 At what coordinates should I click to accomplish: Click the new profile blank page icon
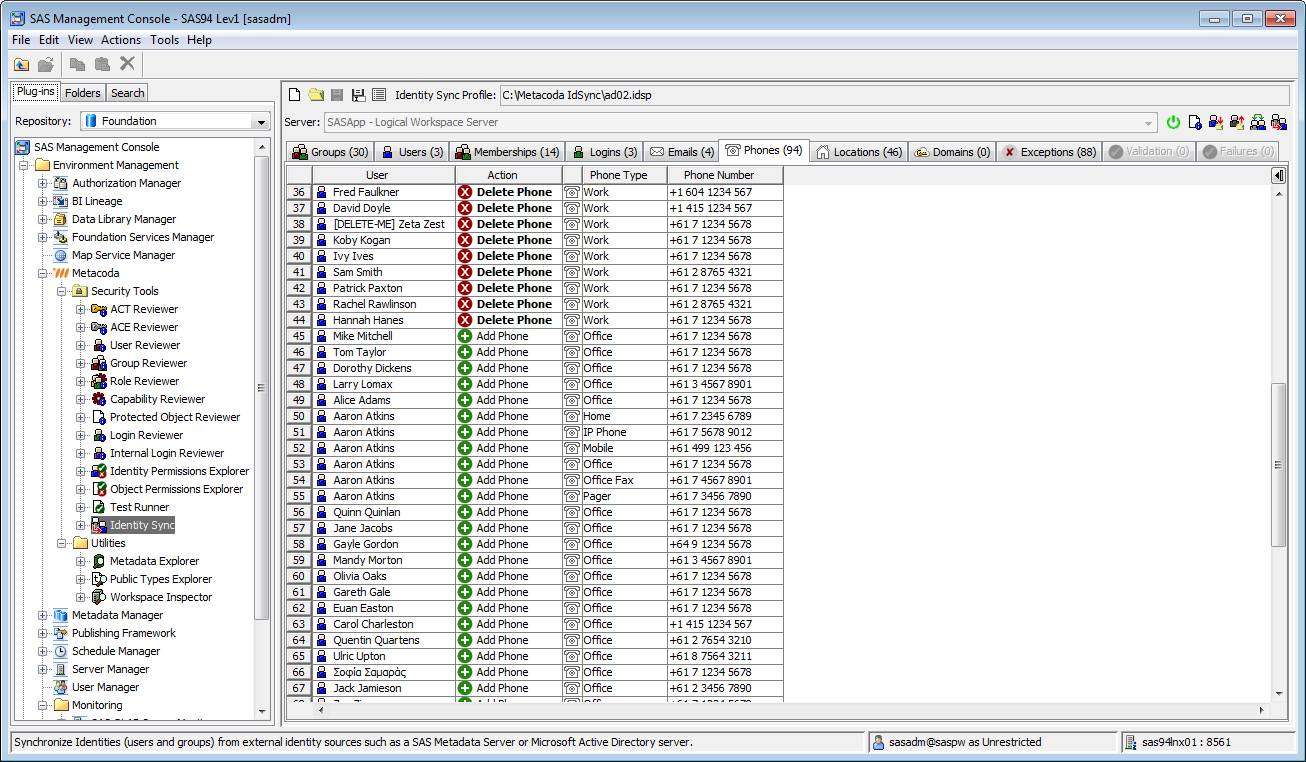[294, 95]
